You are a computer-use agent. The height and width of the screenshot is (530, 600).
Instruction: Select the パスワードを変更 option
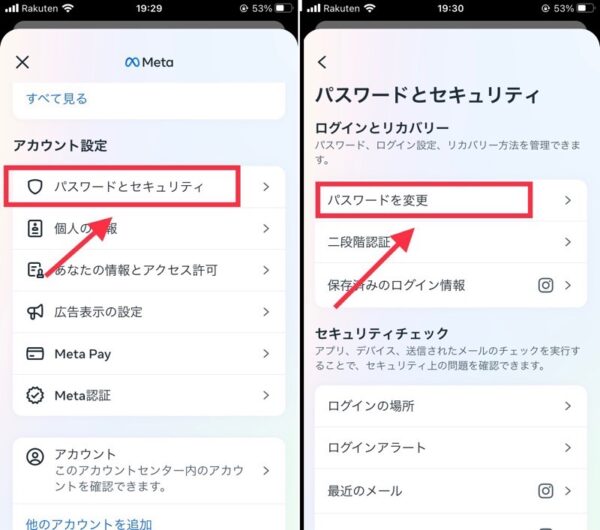(x=451, y=200)
